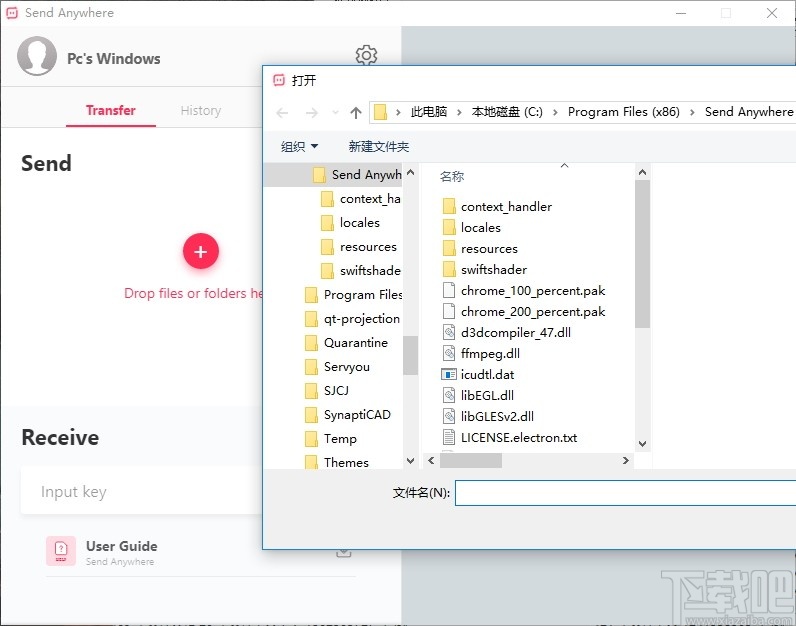Click the back navigation arrow in dialog
This screenshot has width=796, height=626.
coord(282,113)
